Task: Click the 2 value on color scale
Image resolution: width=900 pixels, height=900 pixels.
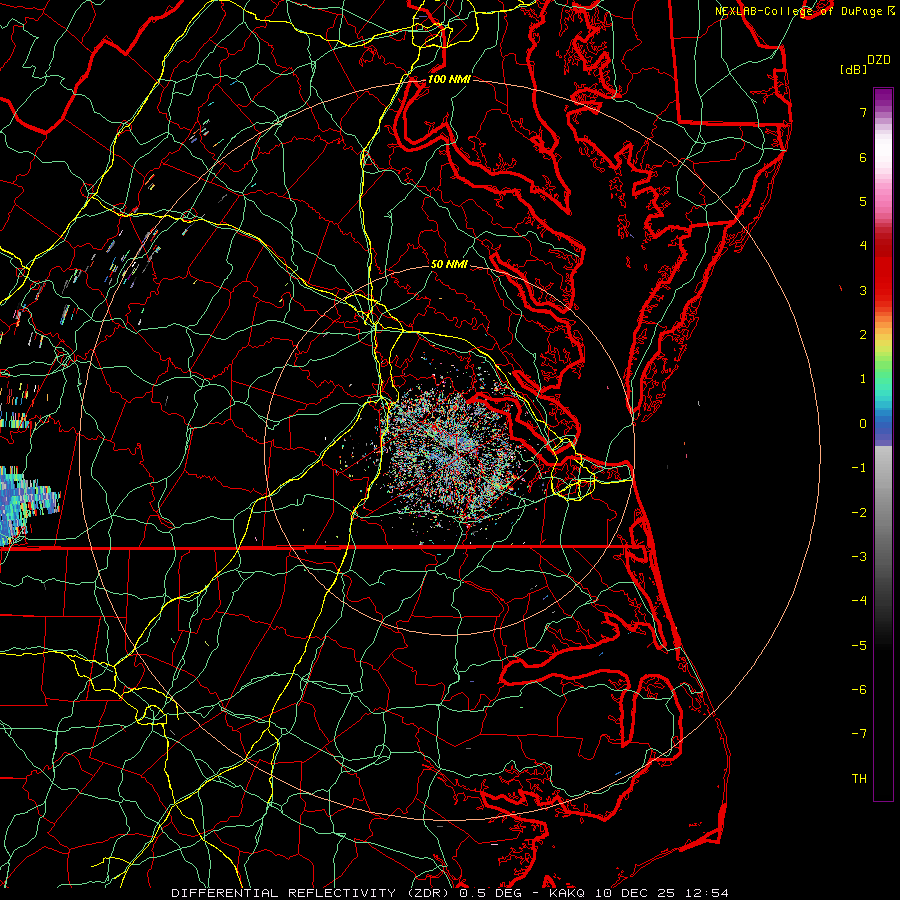Action: [x=863, y=335]
